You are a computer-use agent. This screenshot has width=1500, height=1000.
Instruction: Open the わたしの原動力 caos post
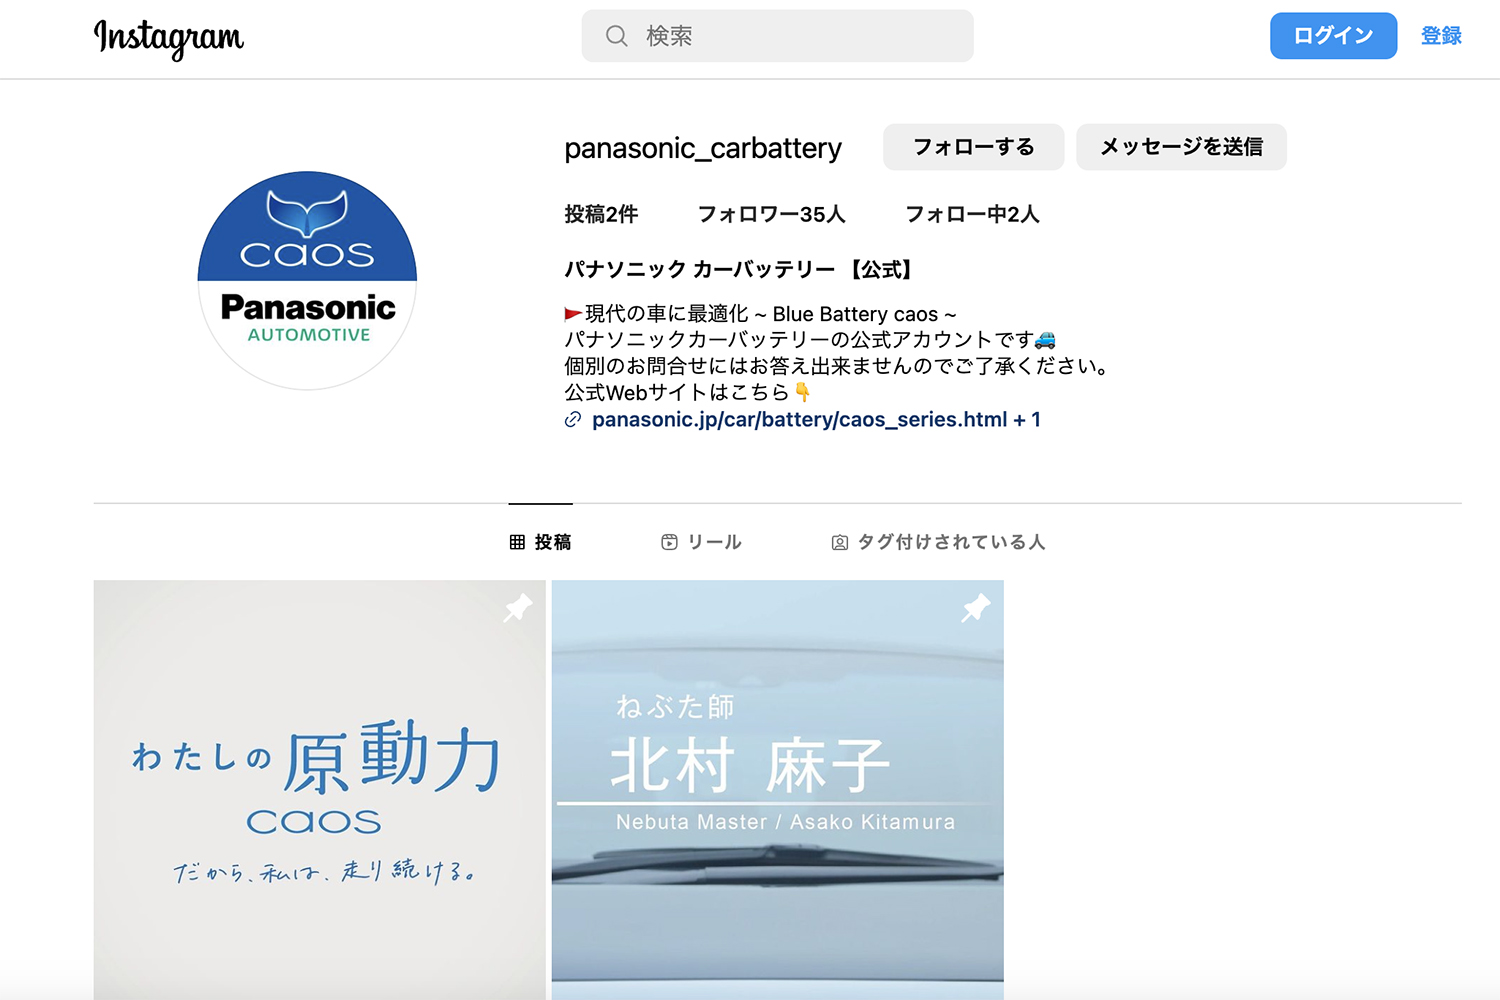coord(320,790)
